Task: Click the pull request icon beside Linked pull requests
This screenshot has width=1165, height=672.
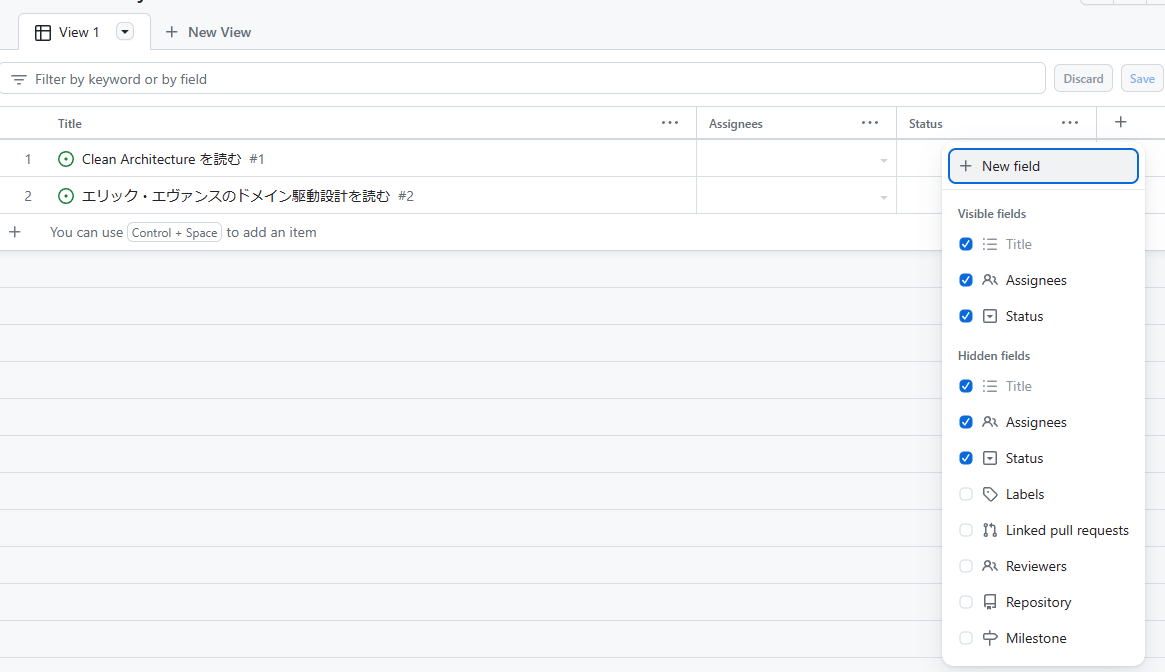Action: coord(990,530)
